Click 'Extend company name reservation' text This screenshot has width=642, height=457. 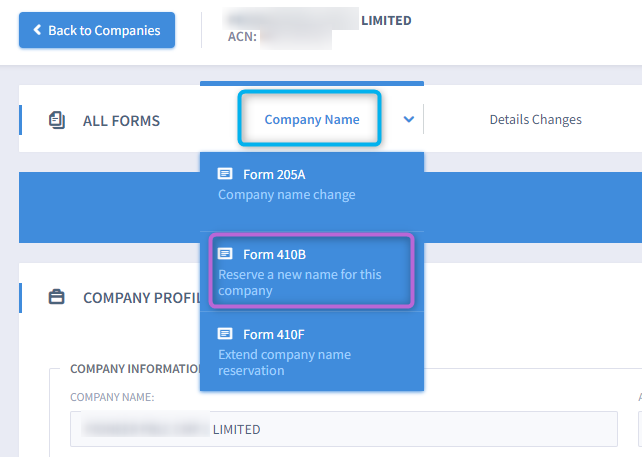284,362
